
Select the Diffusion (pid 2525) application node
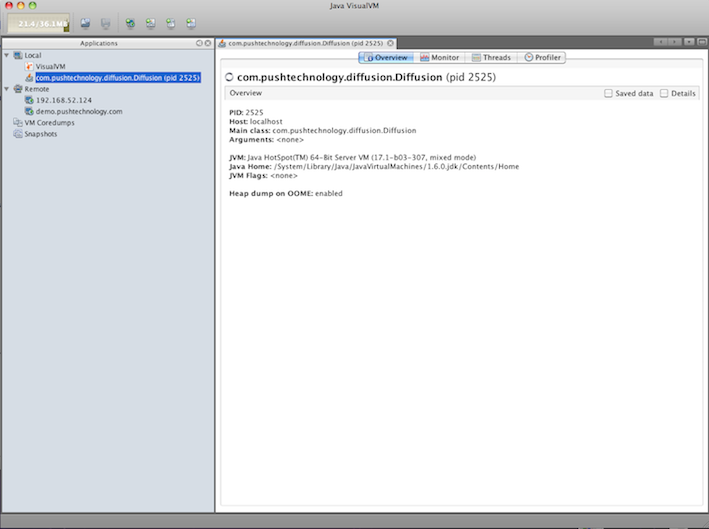117,77
